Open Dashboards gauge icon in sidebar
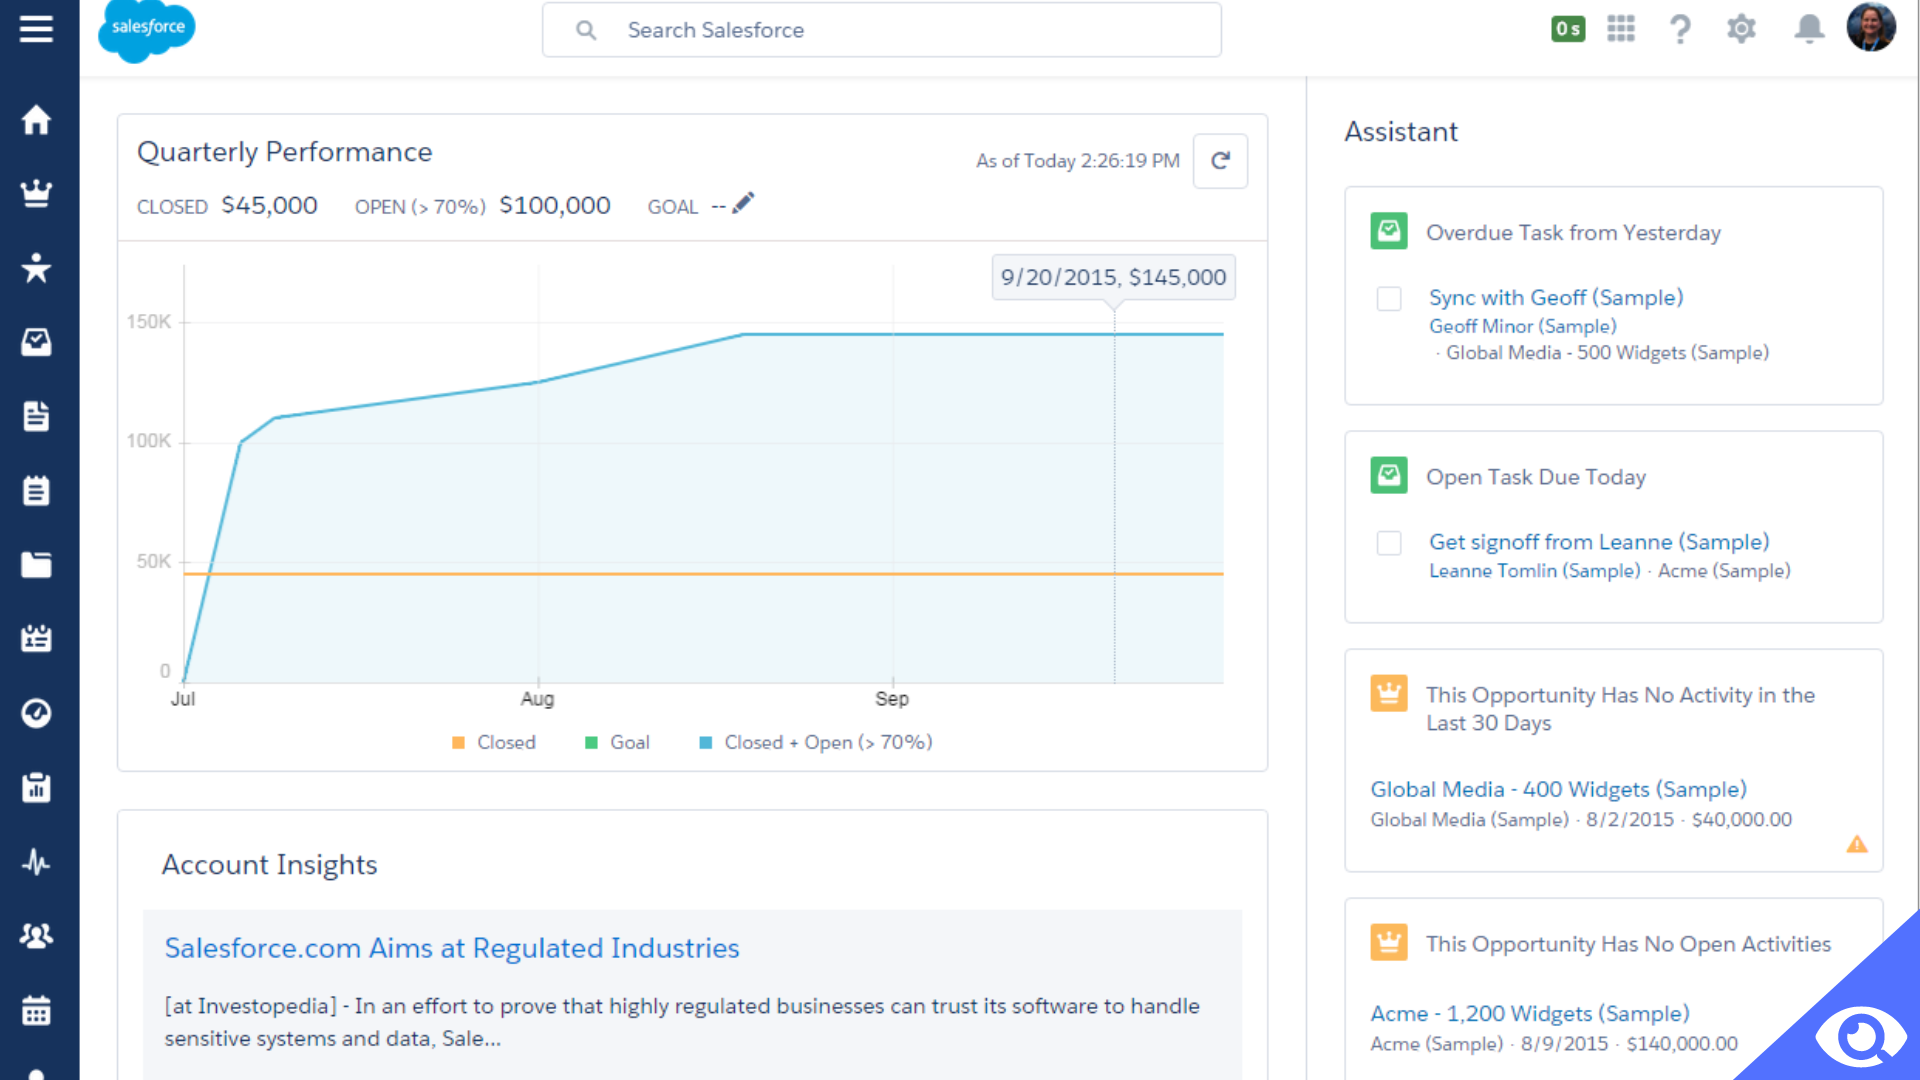This screenshot has width=1920, height=1080. pos(36,713)
